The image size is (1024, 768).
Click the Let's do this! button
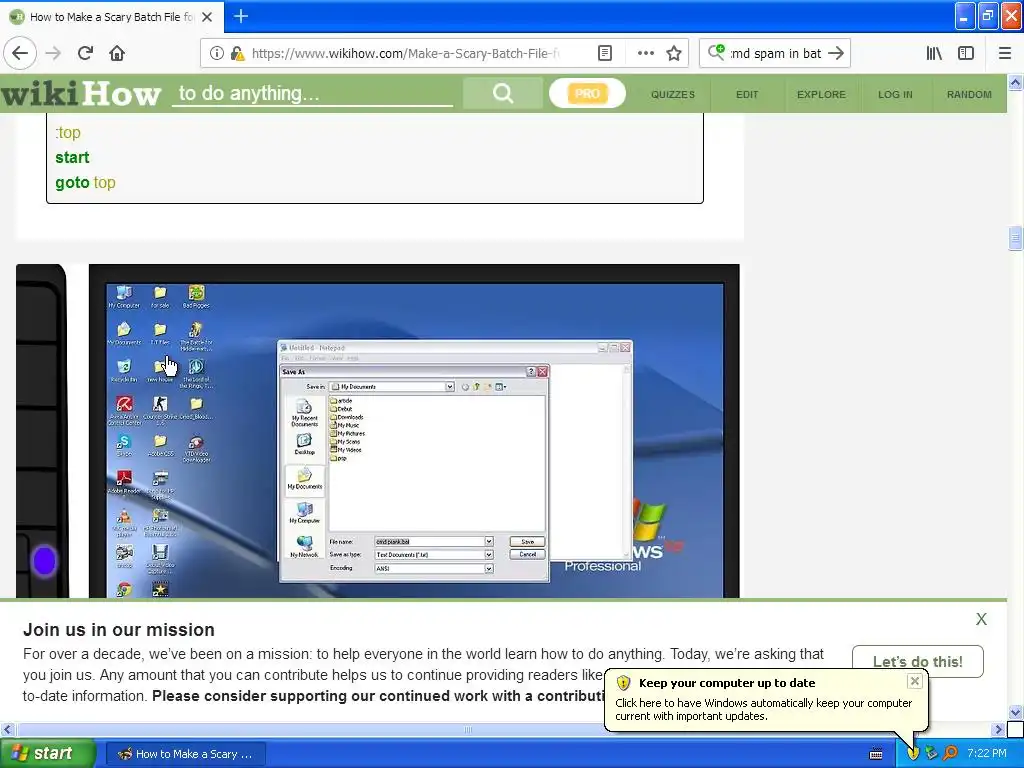click(x=918, y=662)
